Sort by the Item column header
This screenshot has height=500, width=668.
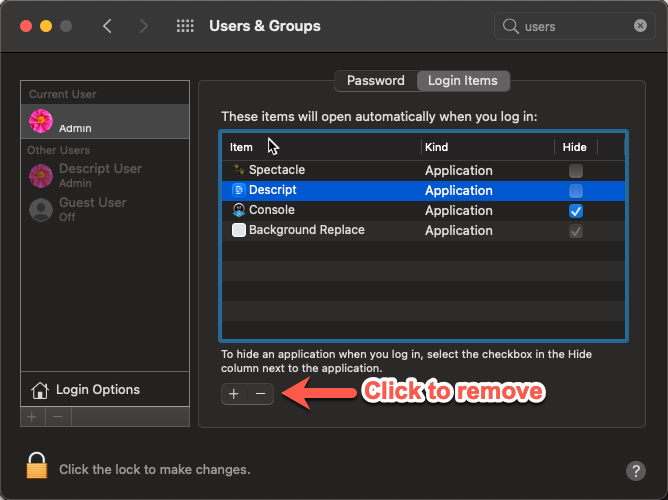322,147
